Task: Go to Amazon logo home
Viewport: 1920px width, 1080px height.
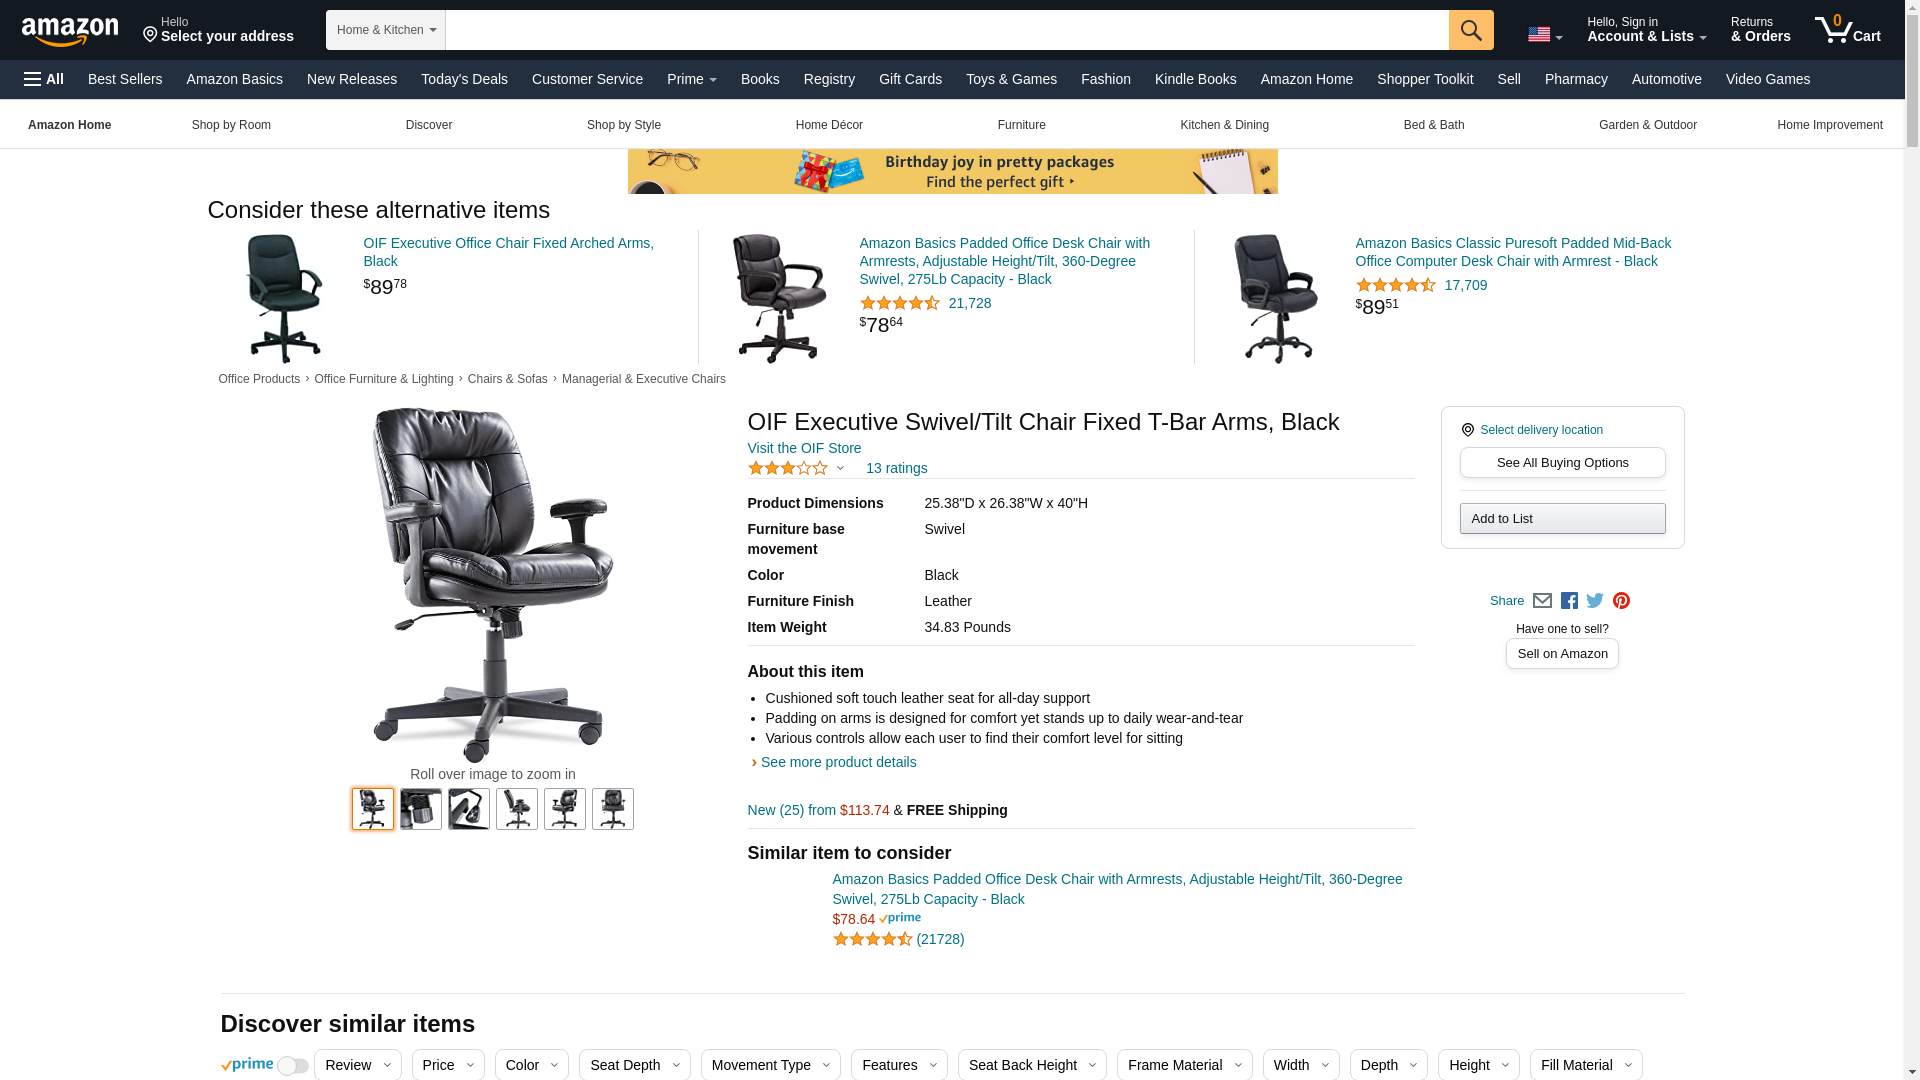Action: [70, 31]
